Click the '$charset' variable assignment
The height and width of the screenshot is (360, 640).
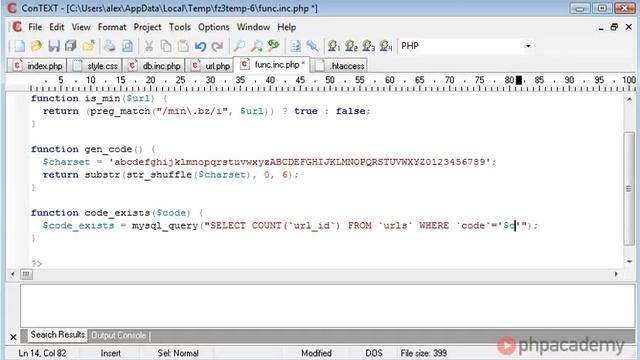(66, 162)
